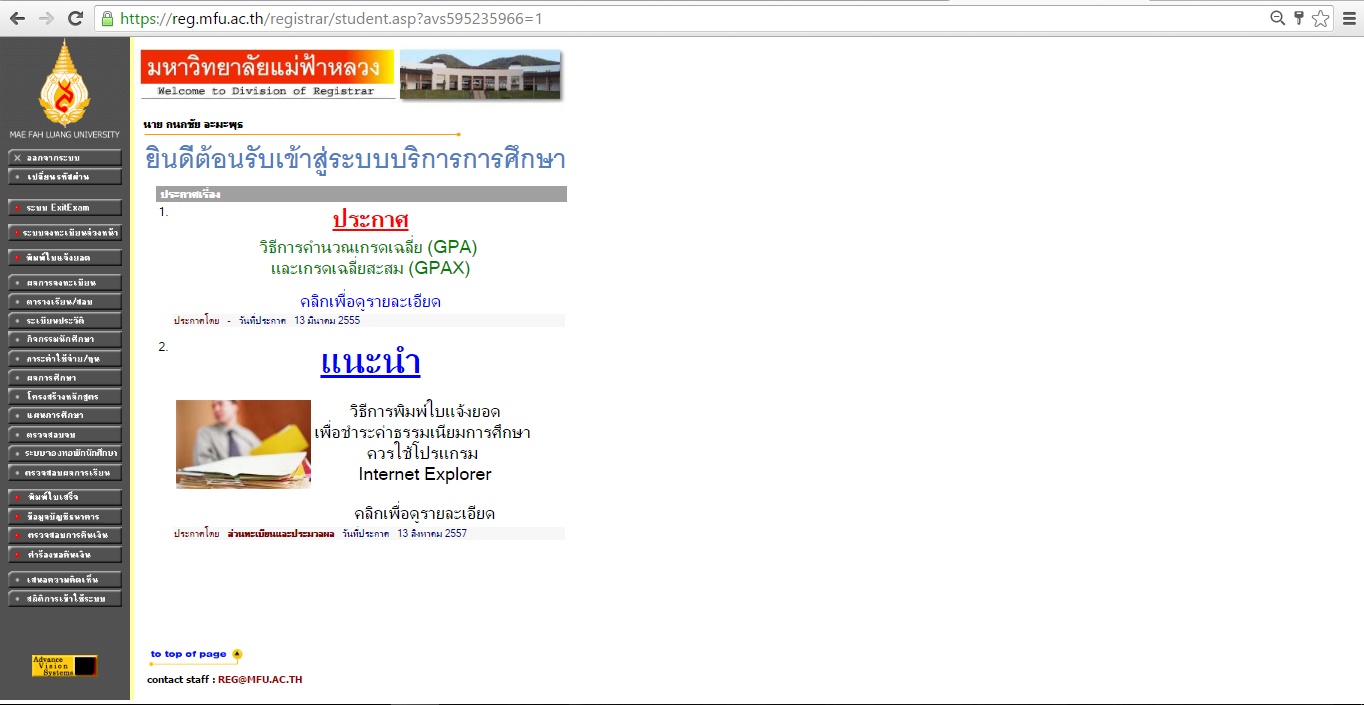The width and height of the screenshot is (1364, 705).
Task: Click the Mae Fah Luang University emblem
Action: [x=65, y=85]
